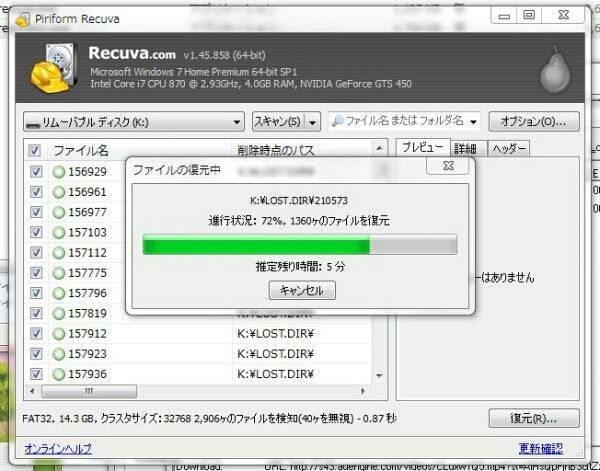Screen dimensions: 600x471
Task: Click the Recuva hard hat logo icon
Action: coord(54,68)
